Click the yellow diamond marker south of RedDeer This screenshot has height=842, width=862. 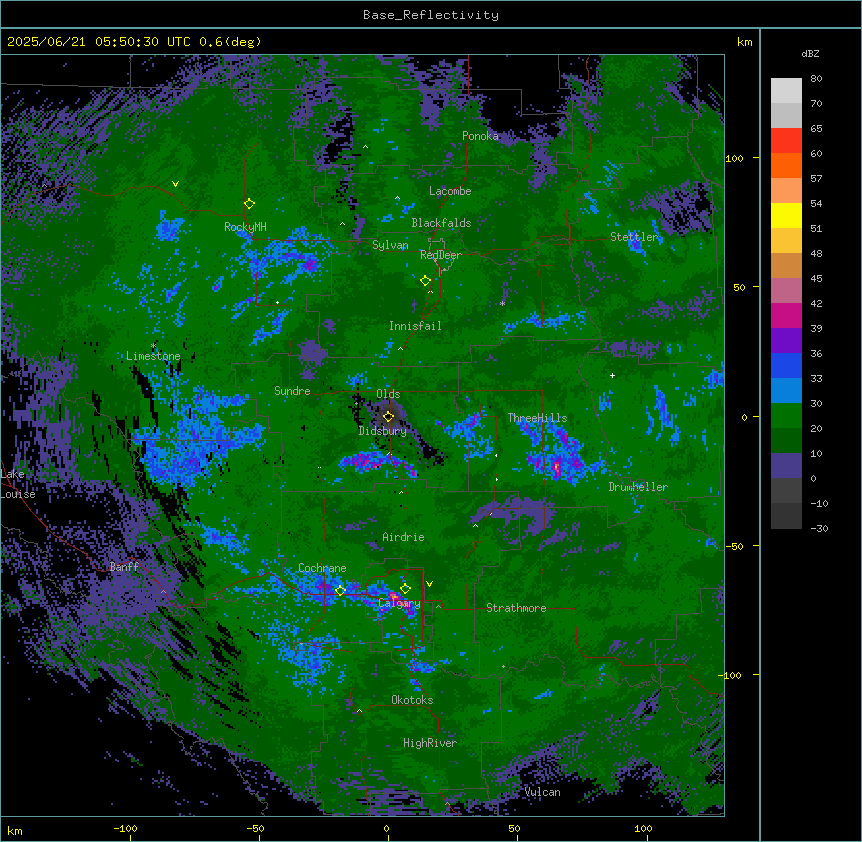[x=426, y=281]
